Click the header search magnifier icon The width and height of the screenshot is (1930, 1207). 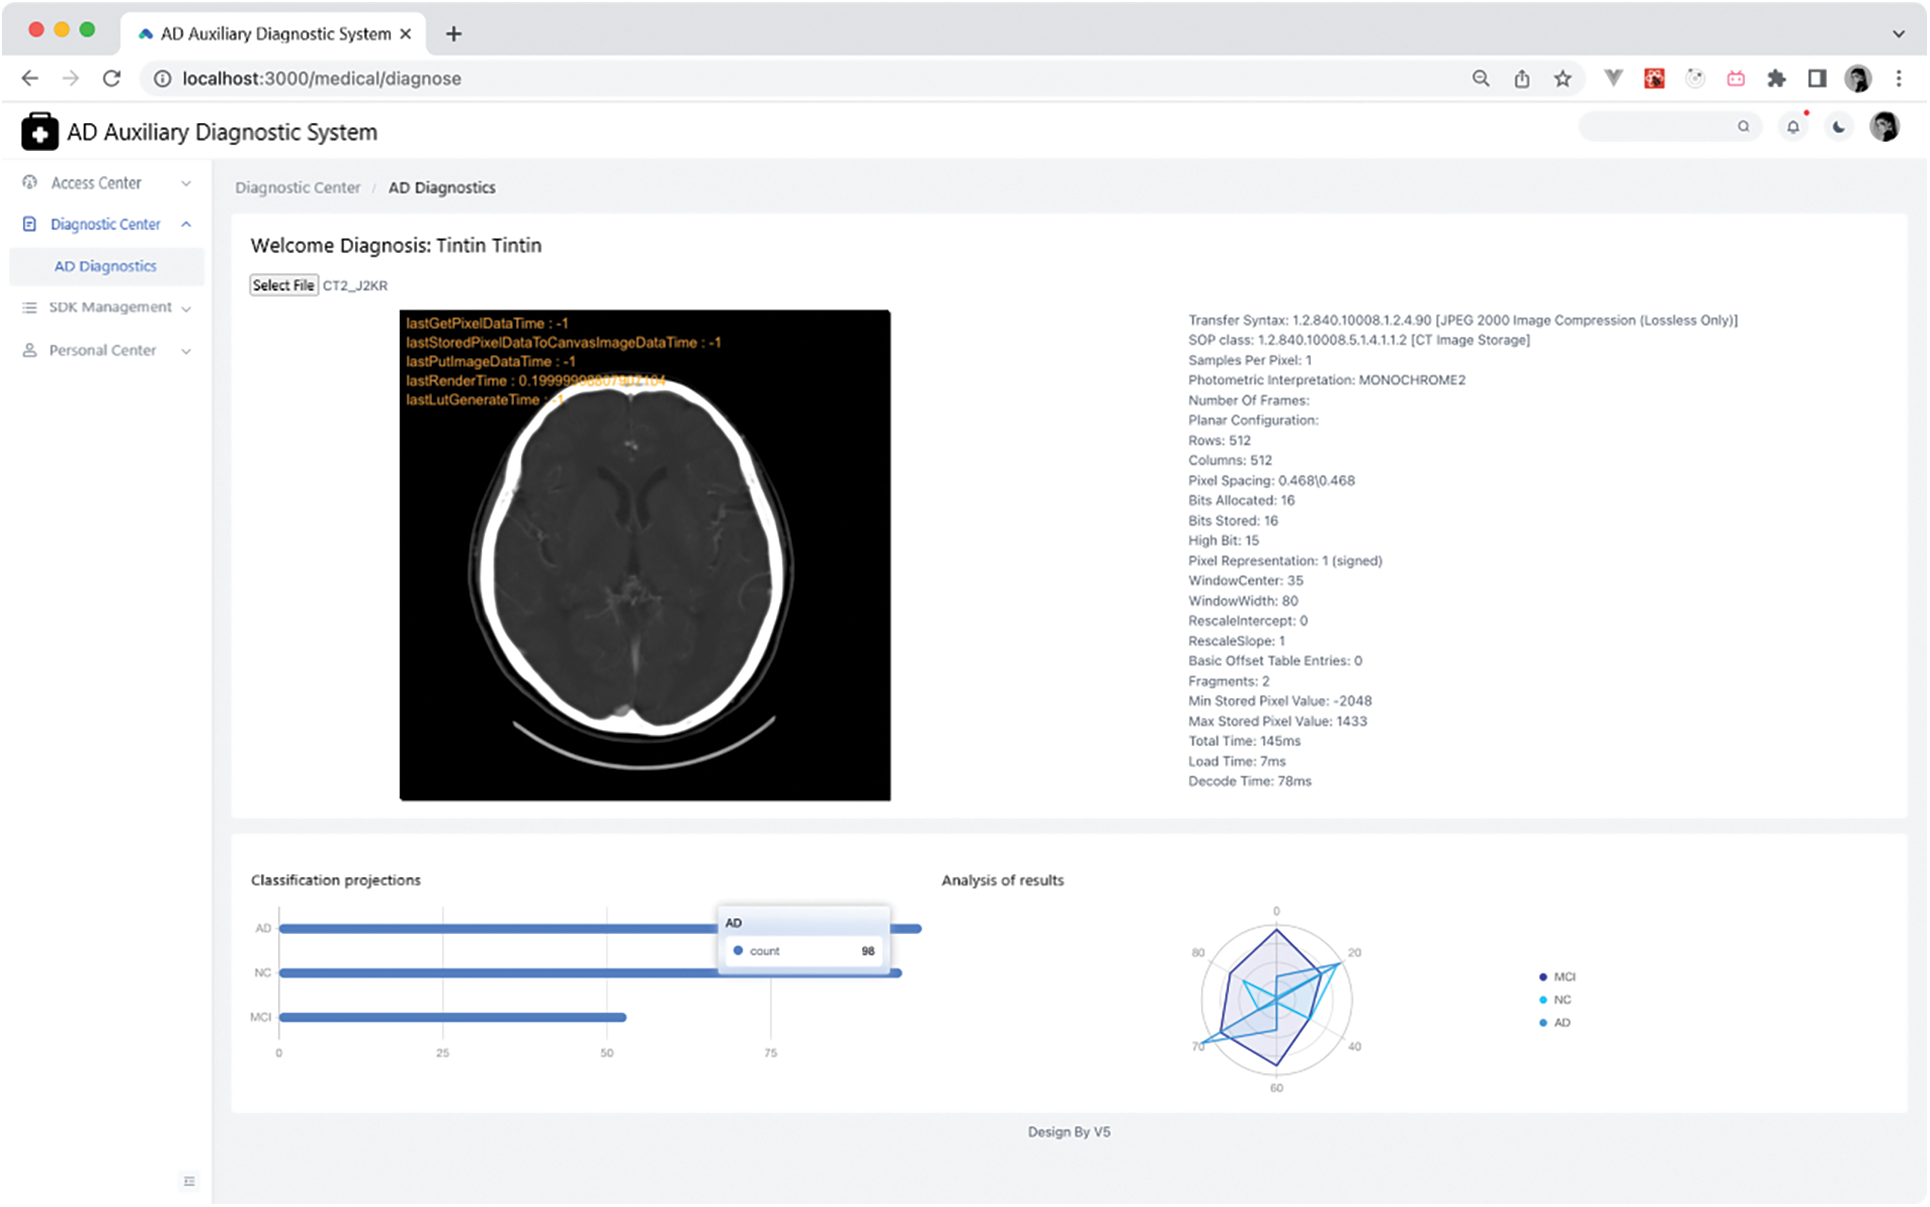pos(1743,127)
